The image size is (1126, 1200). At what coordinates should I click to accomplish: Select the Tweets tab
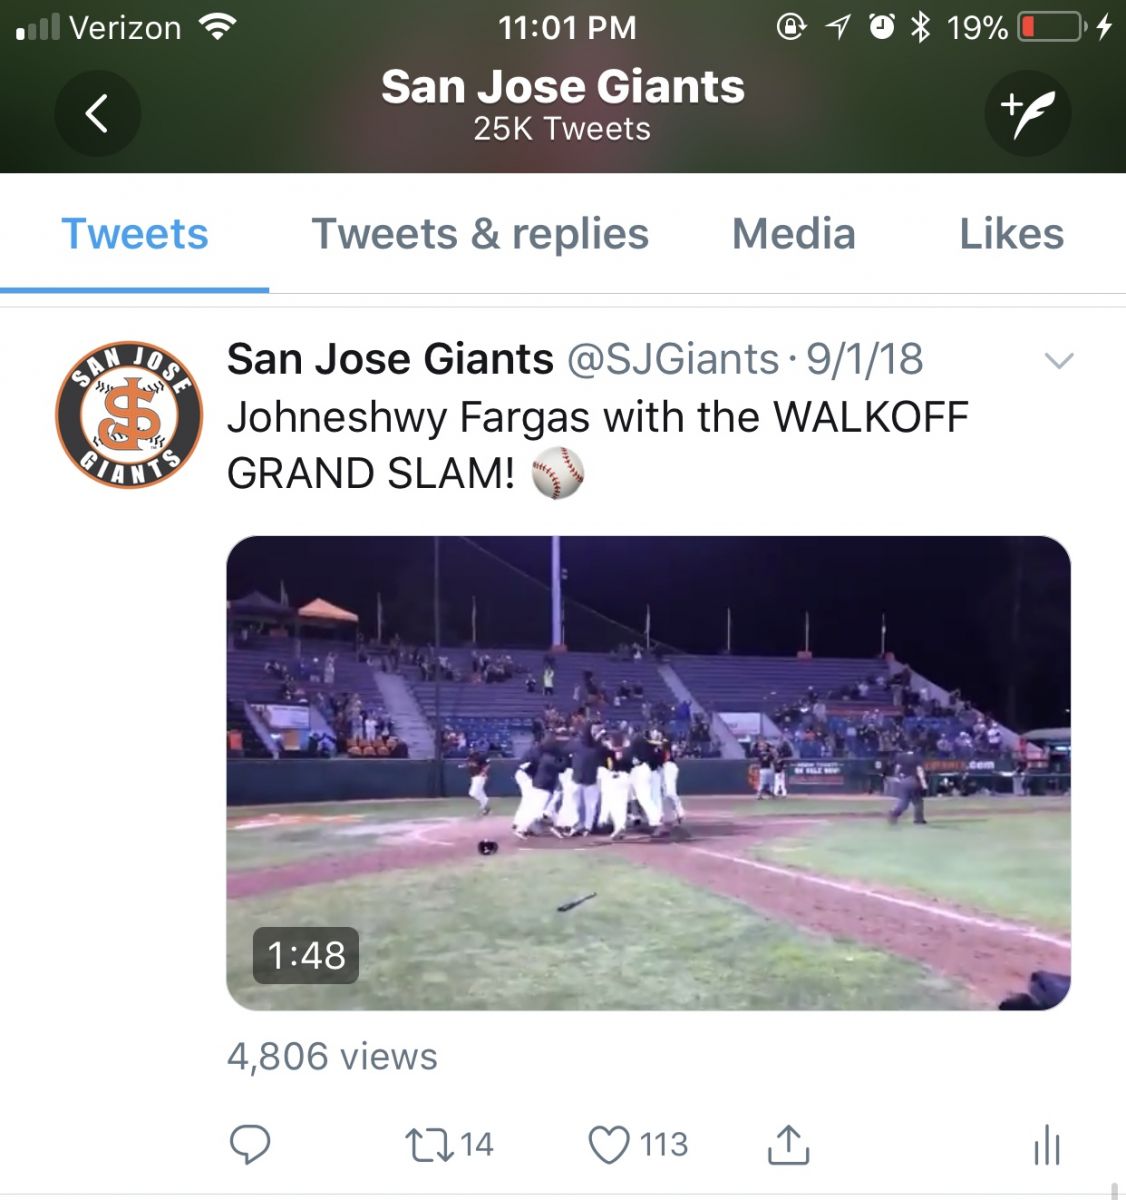point(135,234)
